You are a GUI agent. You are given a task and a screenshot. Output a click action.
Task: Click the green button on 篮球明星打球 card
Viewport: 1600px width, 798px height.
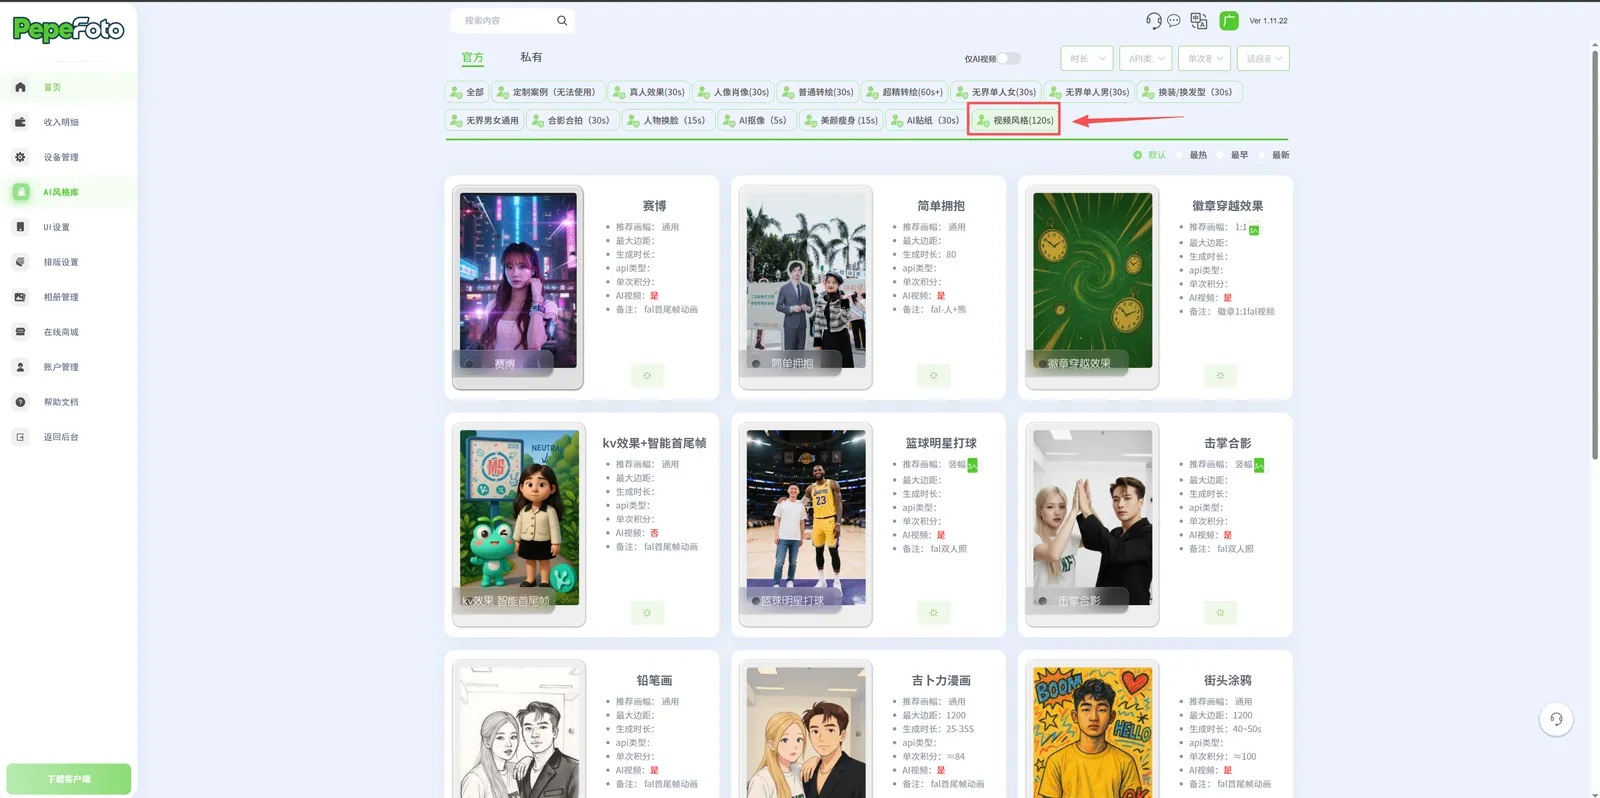(x=934, y=612)
